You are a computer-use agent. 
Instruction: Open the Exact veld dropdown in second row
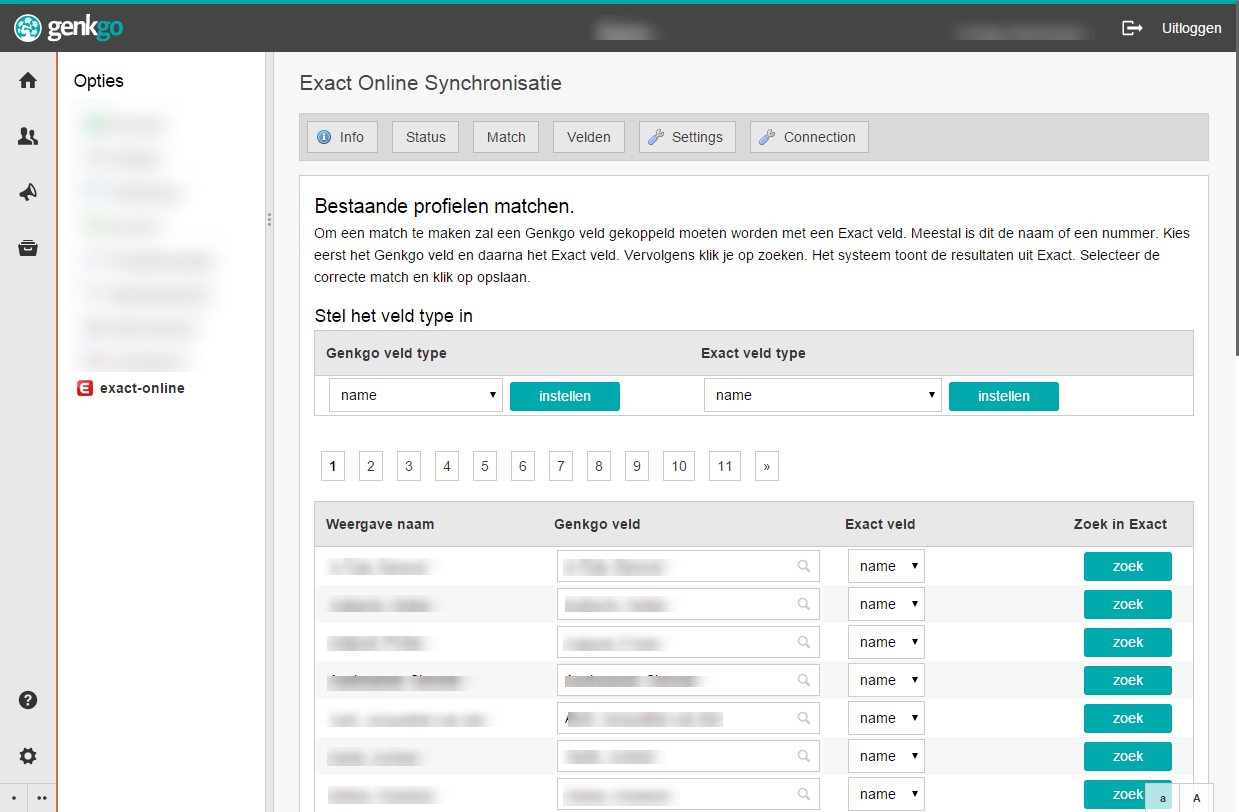[886, 604]
